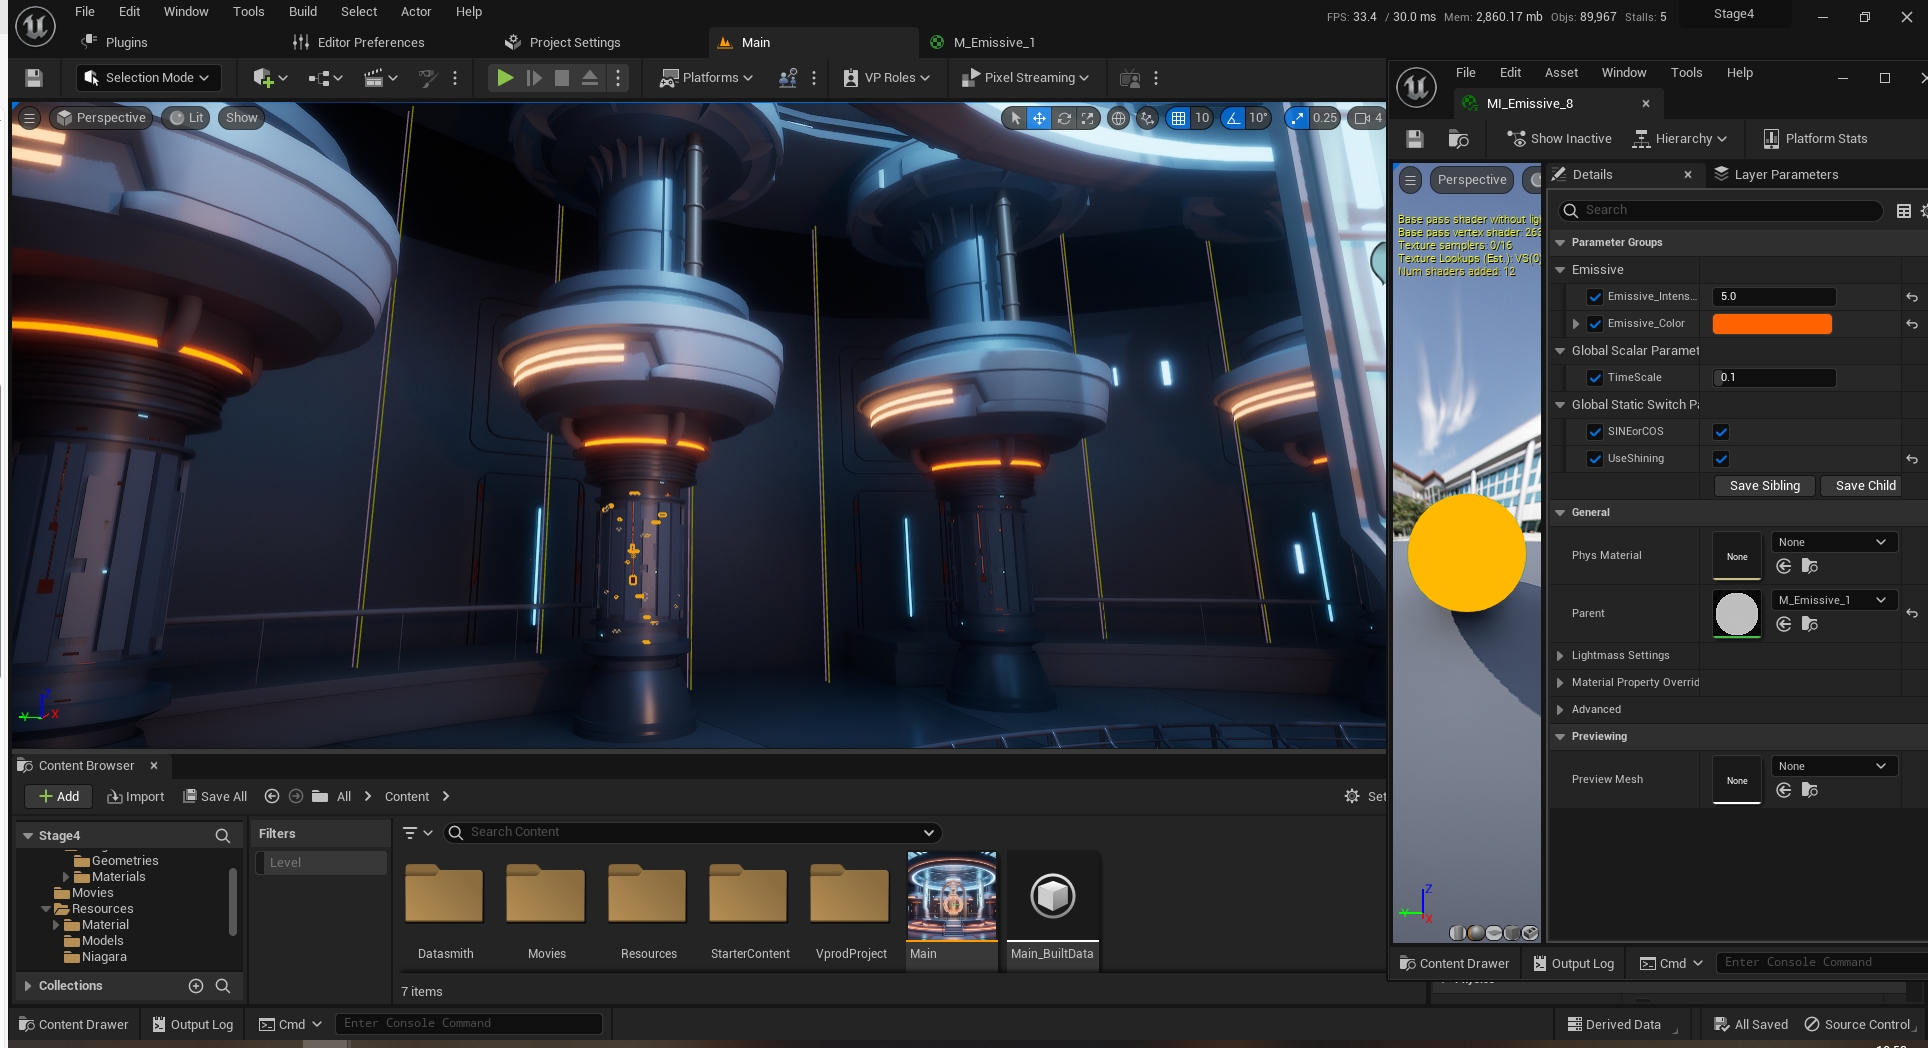
Task: Open the Selection Mode dropdown
Action: click(148, 78)
